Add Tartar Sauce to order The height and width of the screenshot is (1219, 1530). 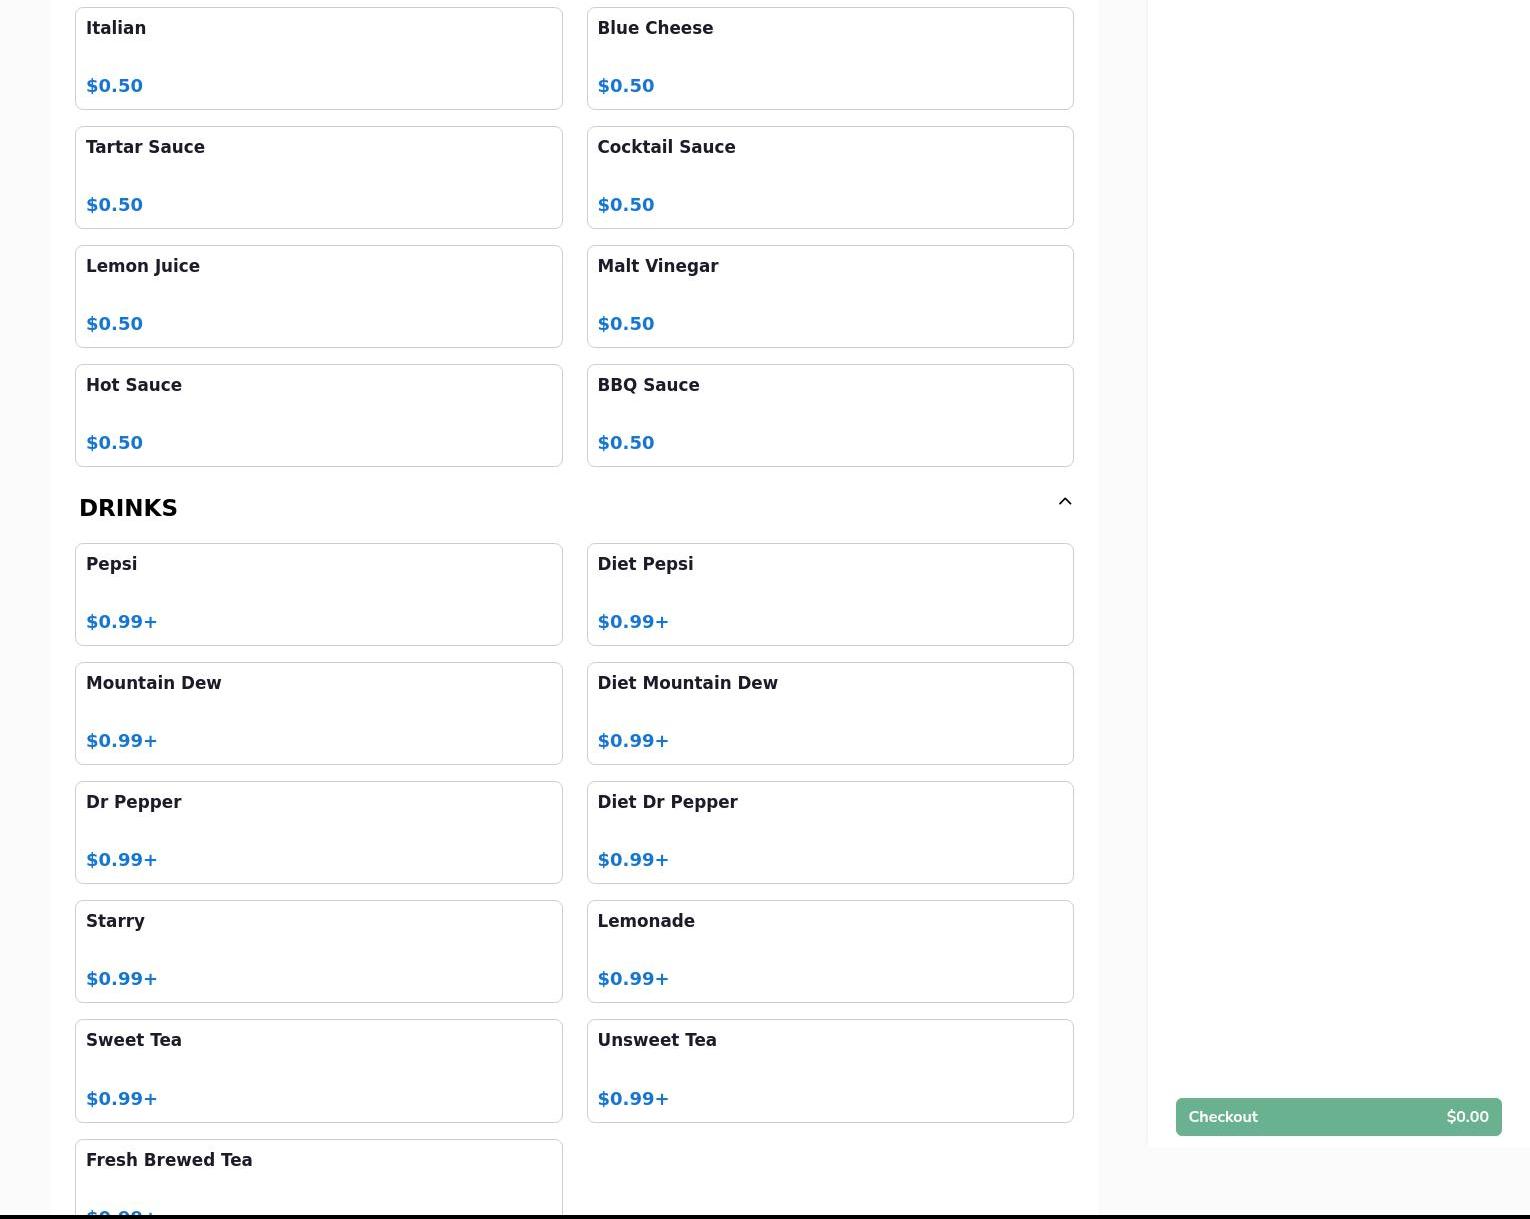pyautogui.click(x=318, y=177)
